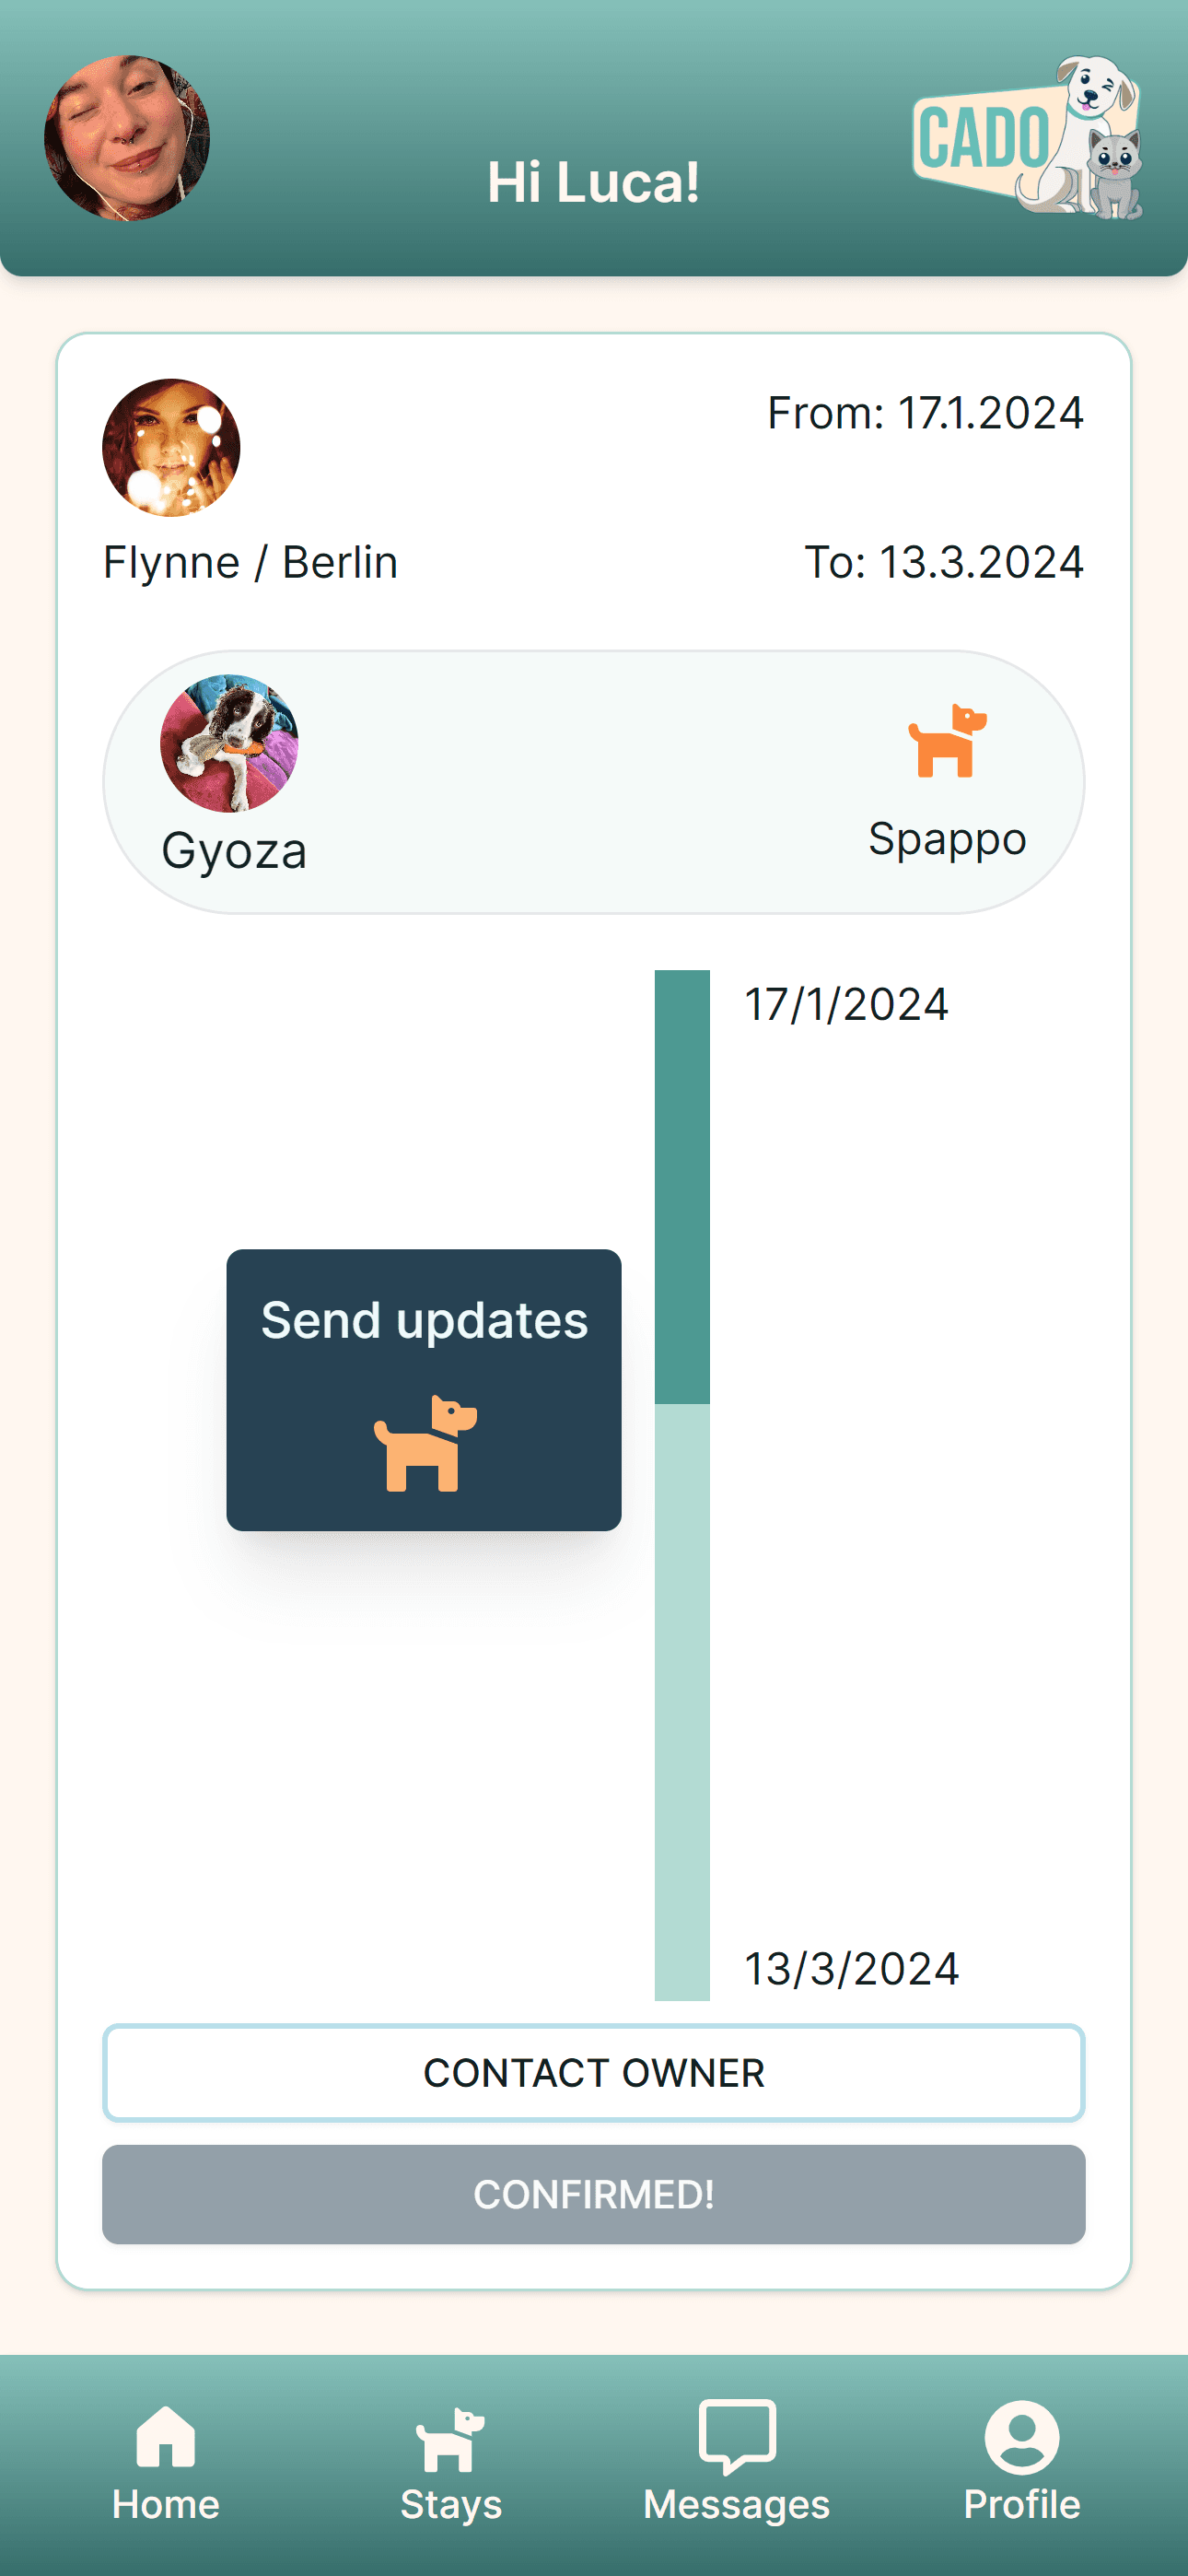Click the 13/3/2024 timeline end date

852,1969
